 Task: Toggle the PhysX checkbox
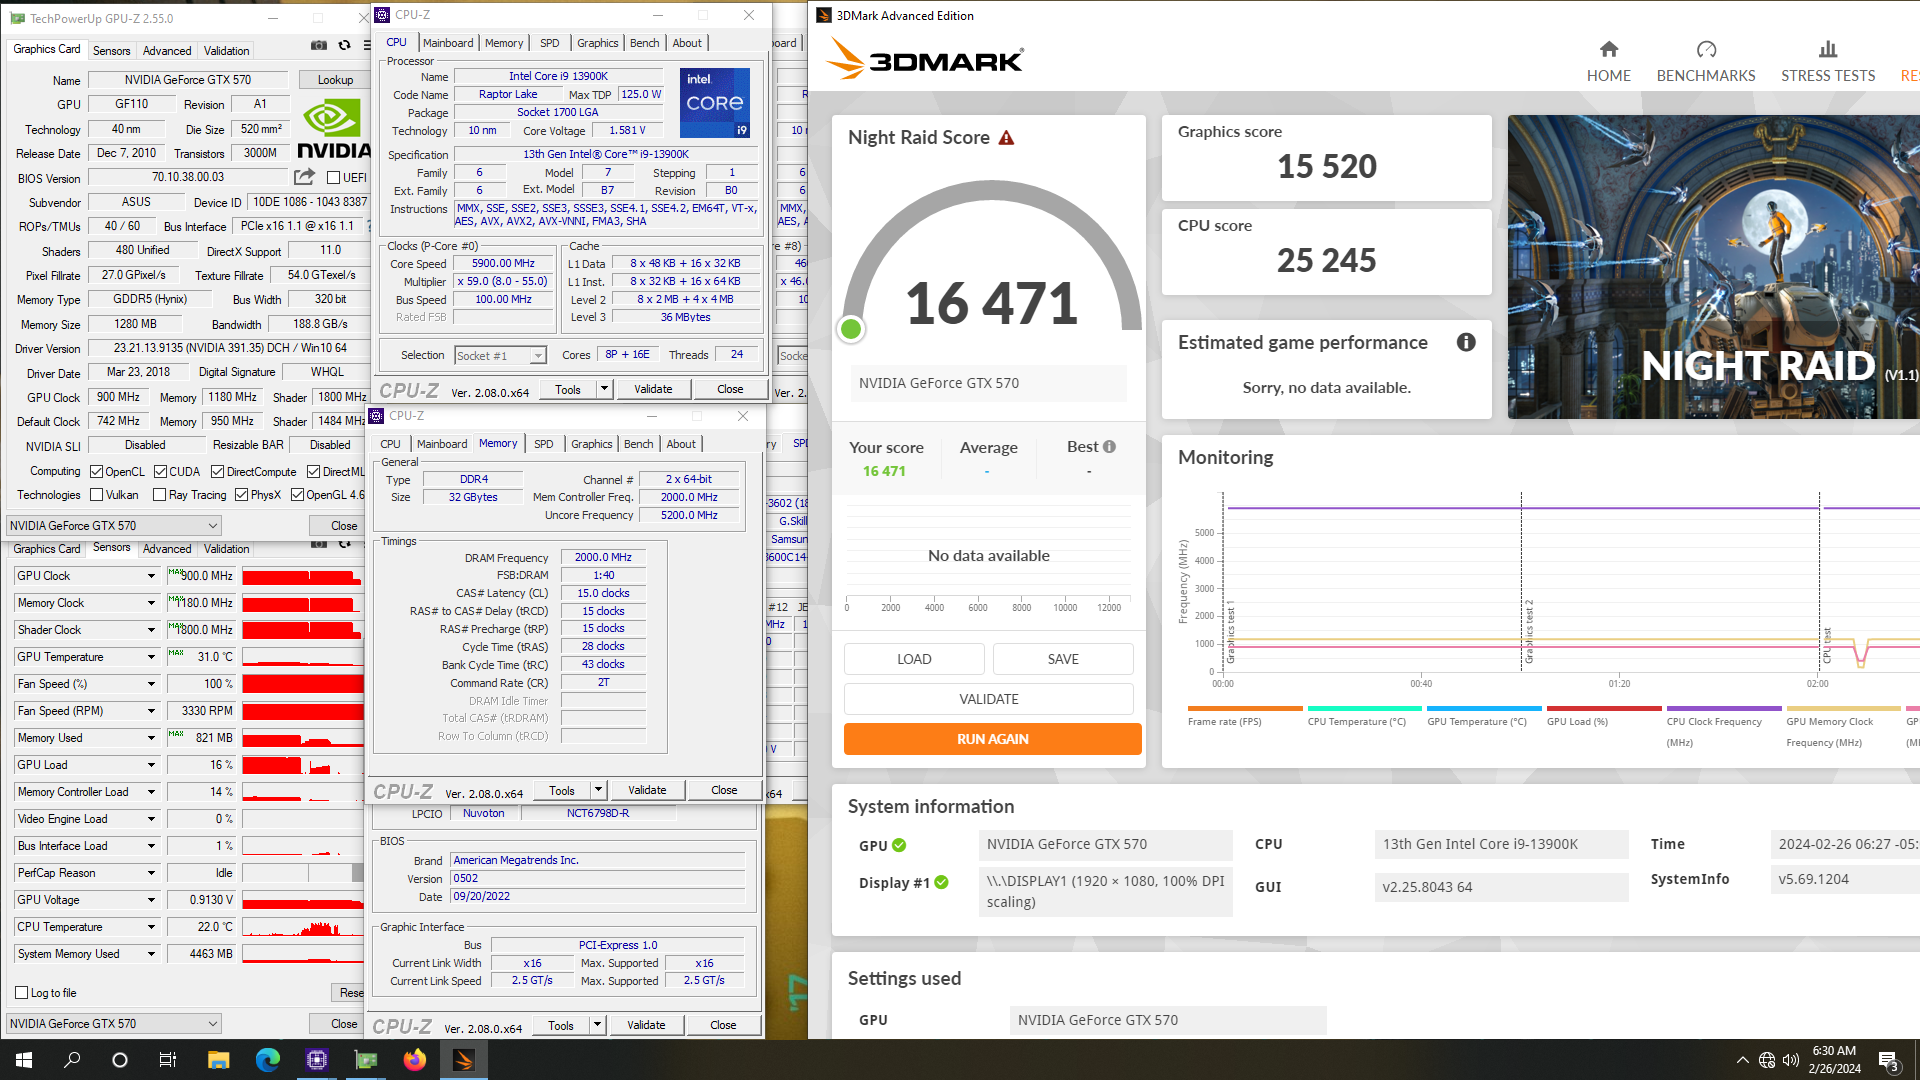coord(241,495)
